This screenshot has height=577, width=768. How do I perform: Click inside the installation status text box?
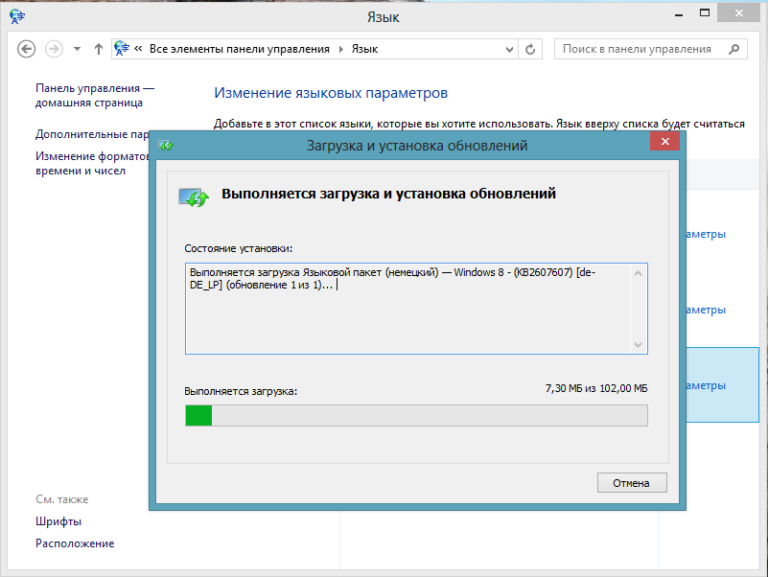tap(416, 309)
